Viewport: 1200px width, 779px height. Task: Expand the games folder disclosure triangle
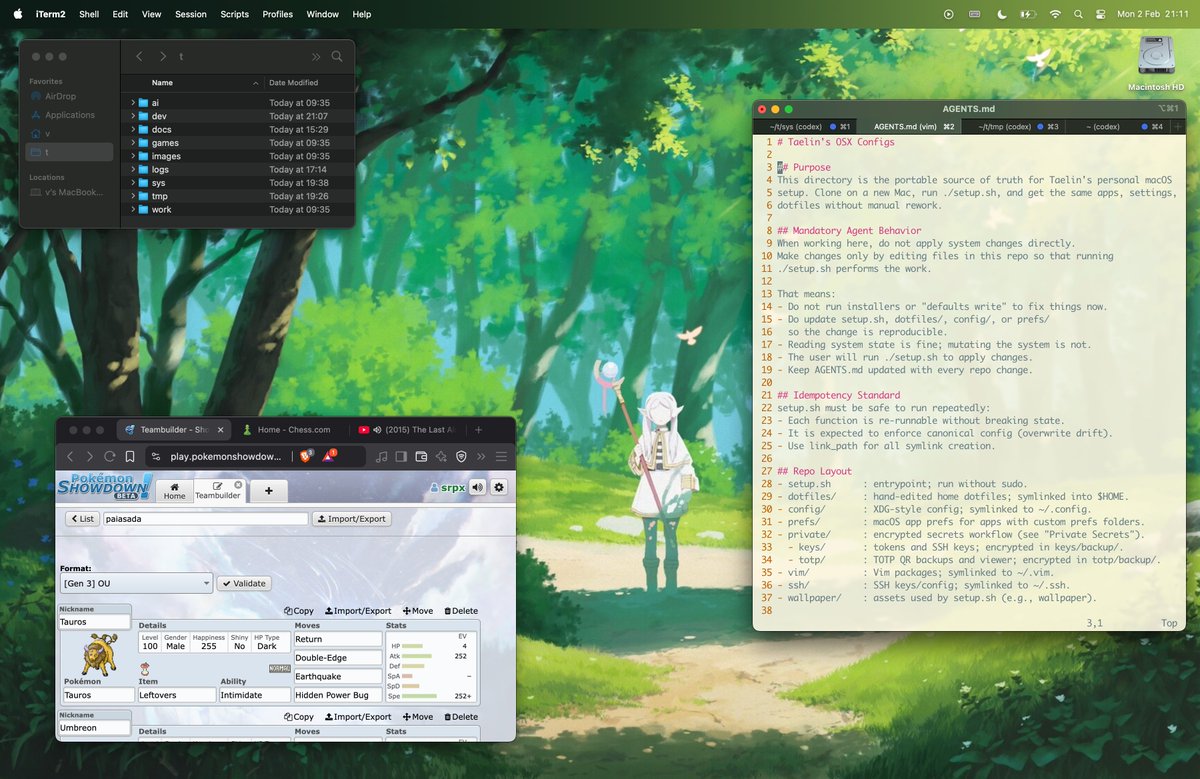point(133,143)
